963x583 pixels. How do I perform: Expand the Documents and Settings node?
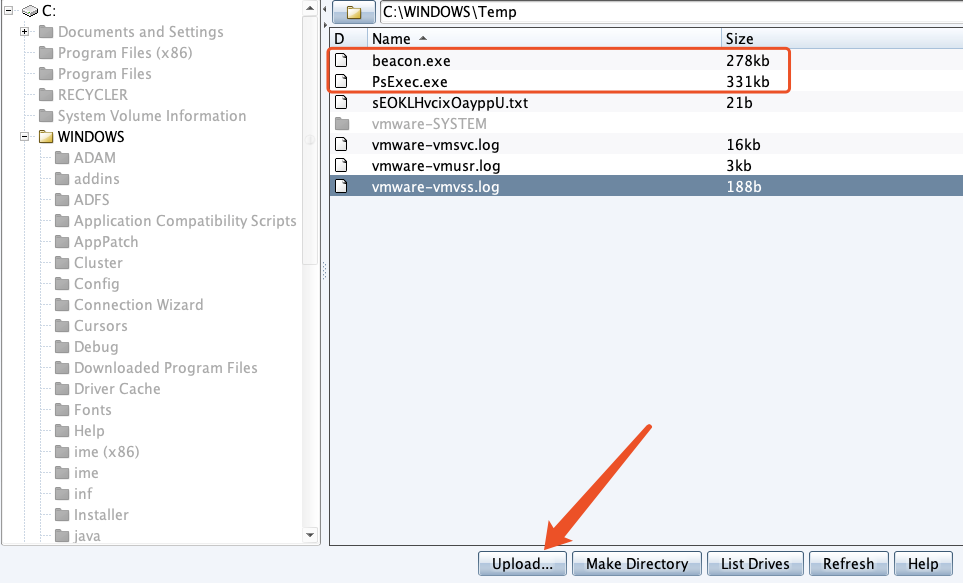pyautogui.click(x=25, y=31)
